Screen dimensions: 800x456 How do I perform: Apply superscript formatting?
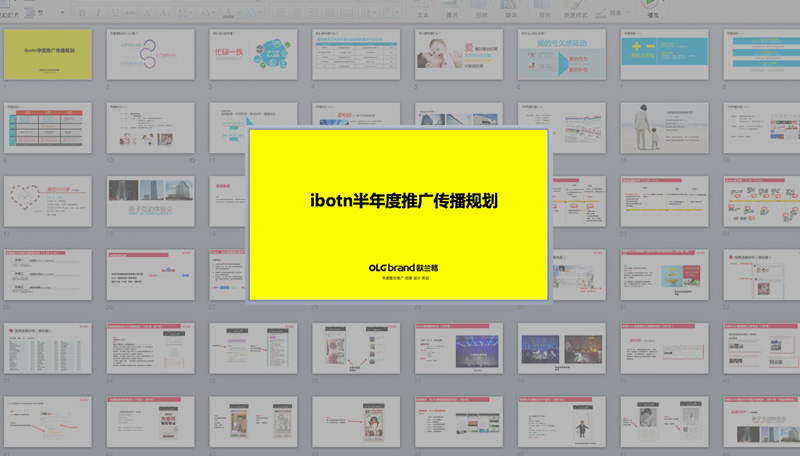pyautogui.click(x=148, y=13)
